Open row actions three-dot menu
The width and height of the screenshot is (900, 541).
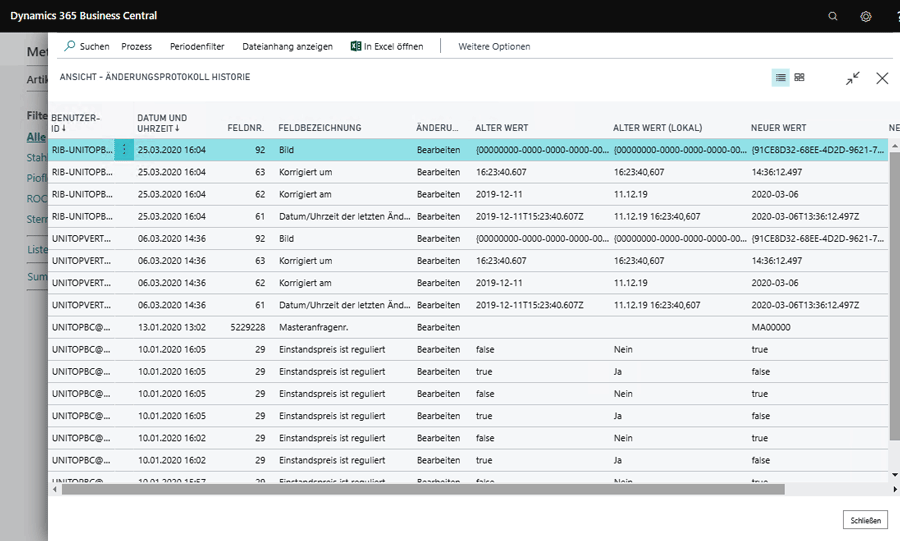124,150
